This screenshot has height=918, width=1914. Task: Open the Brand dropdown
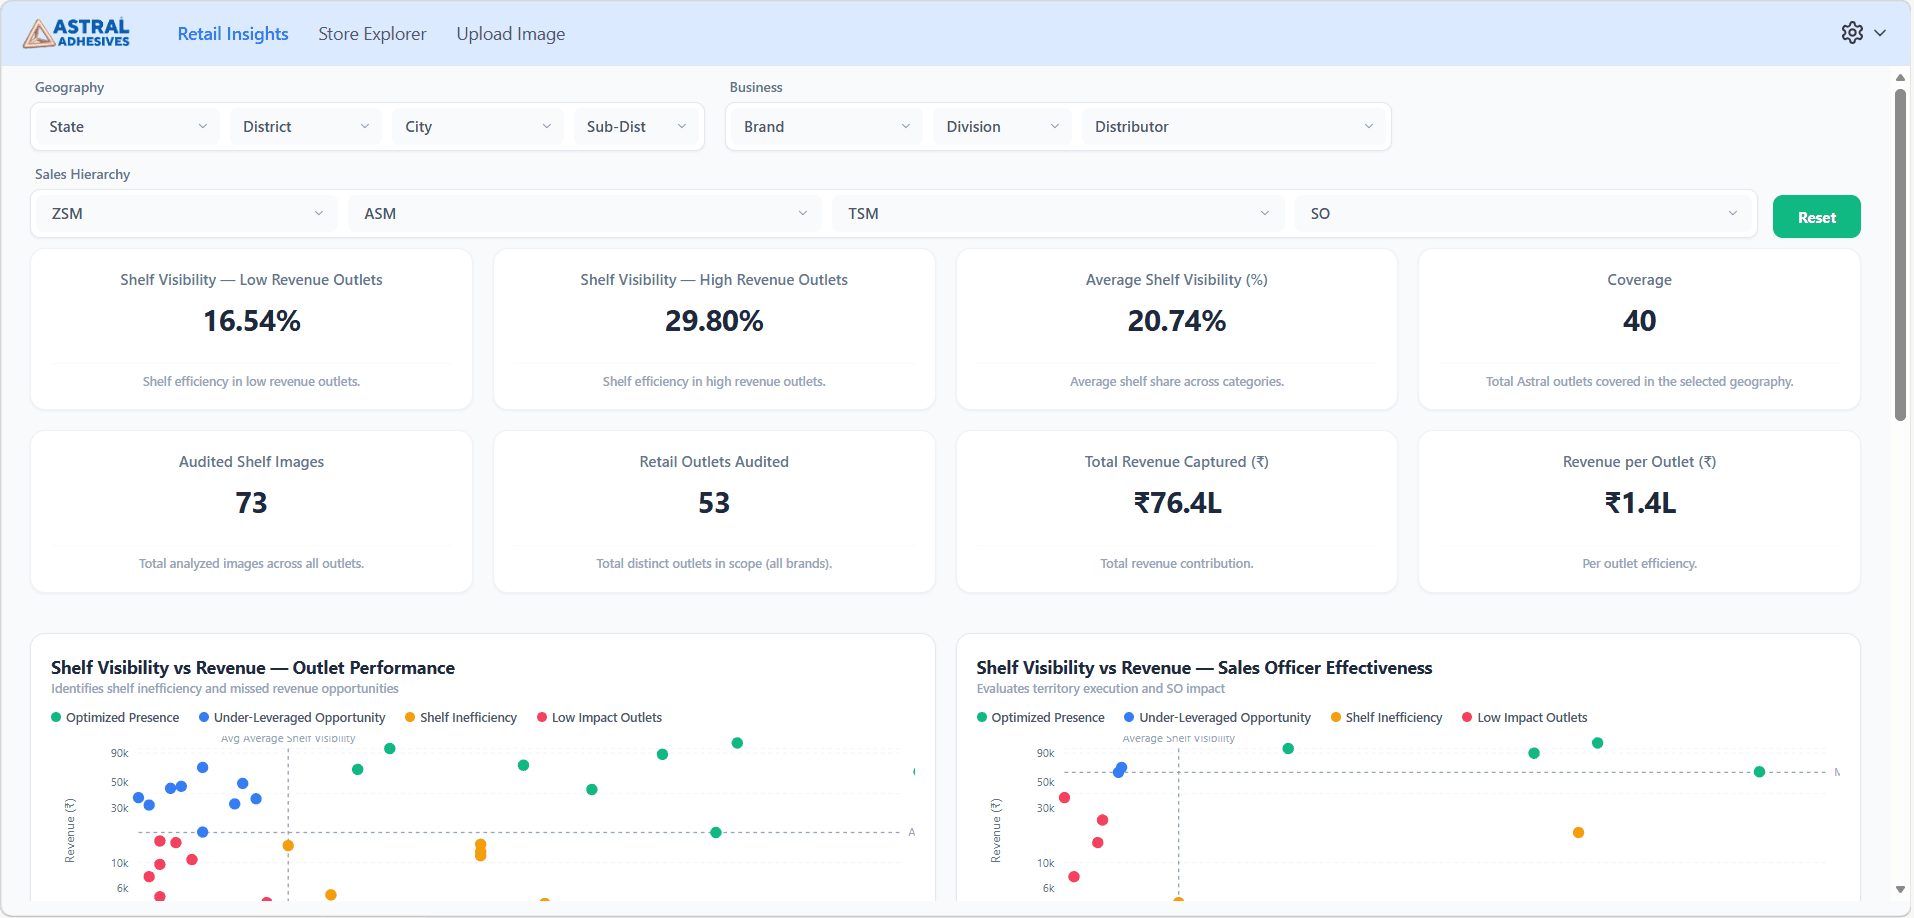coord(826,127)
